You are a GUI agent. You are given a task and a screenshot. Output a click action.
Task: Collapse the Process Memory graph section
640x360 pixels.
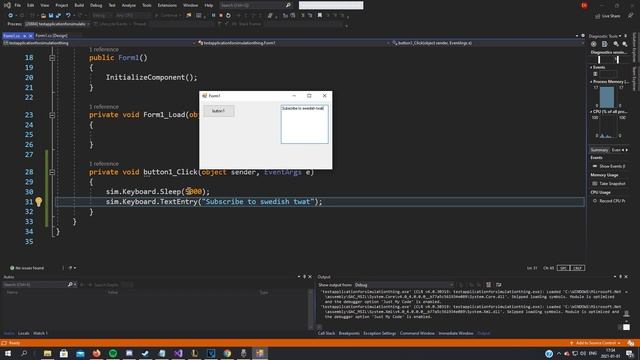click(591, 82)
